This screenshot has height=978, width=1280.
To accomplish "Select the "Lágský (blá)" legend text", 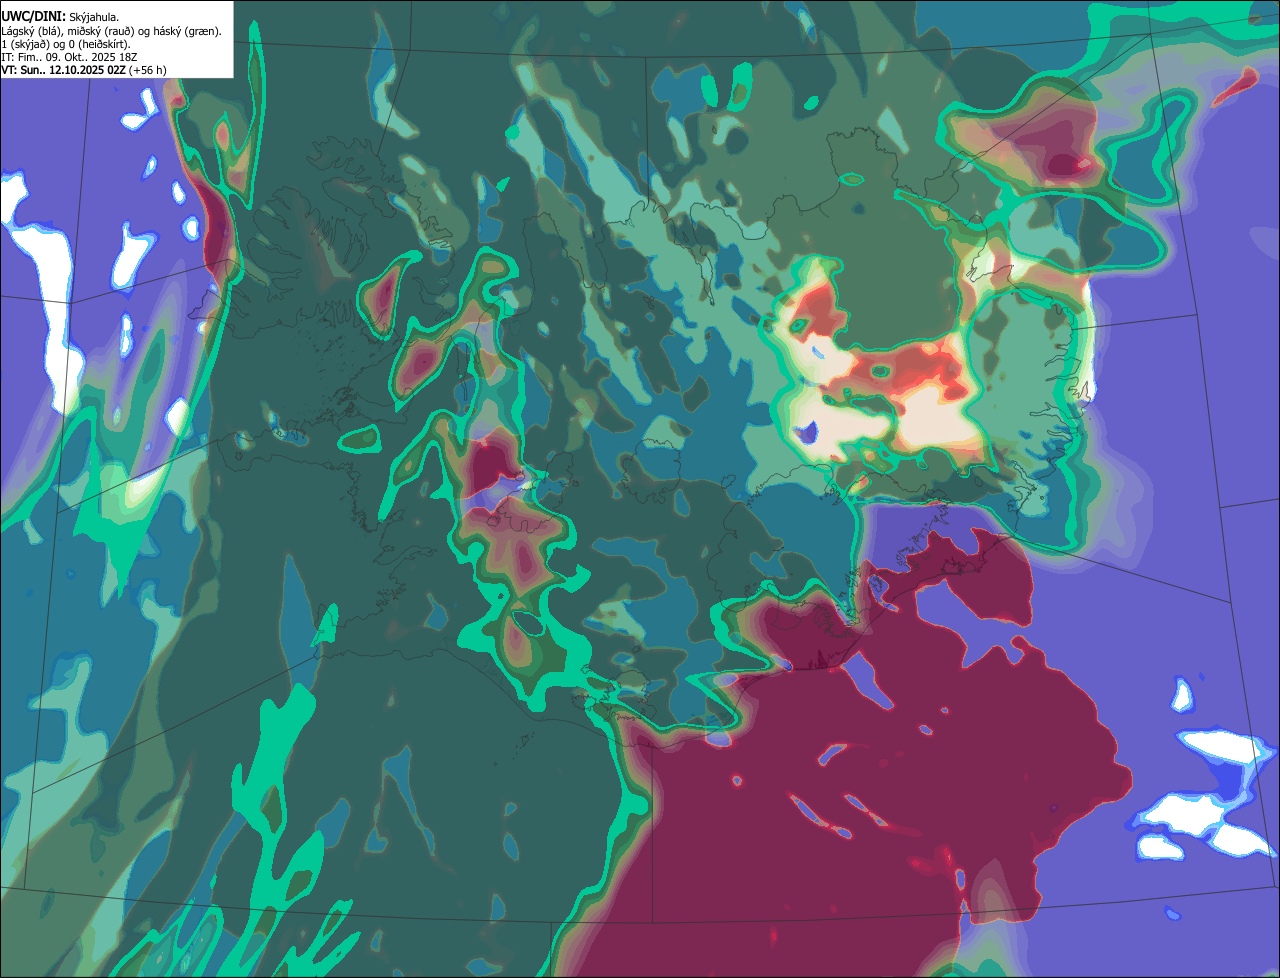I will pyautogui.click(x=30, y=32).
